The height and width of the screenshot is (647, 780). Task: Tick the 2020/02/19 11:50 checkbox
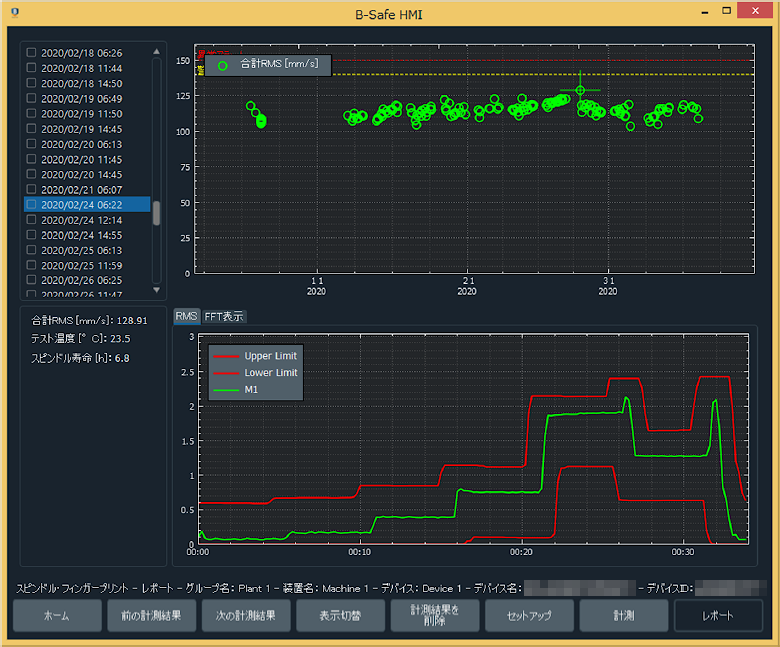pos(31,113)
